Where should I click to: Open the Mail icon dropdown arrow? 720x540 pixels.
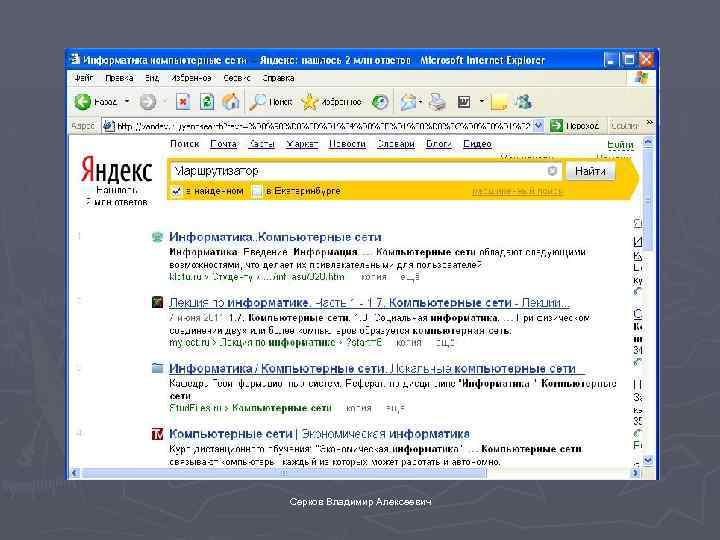(x=420, y=102)
